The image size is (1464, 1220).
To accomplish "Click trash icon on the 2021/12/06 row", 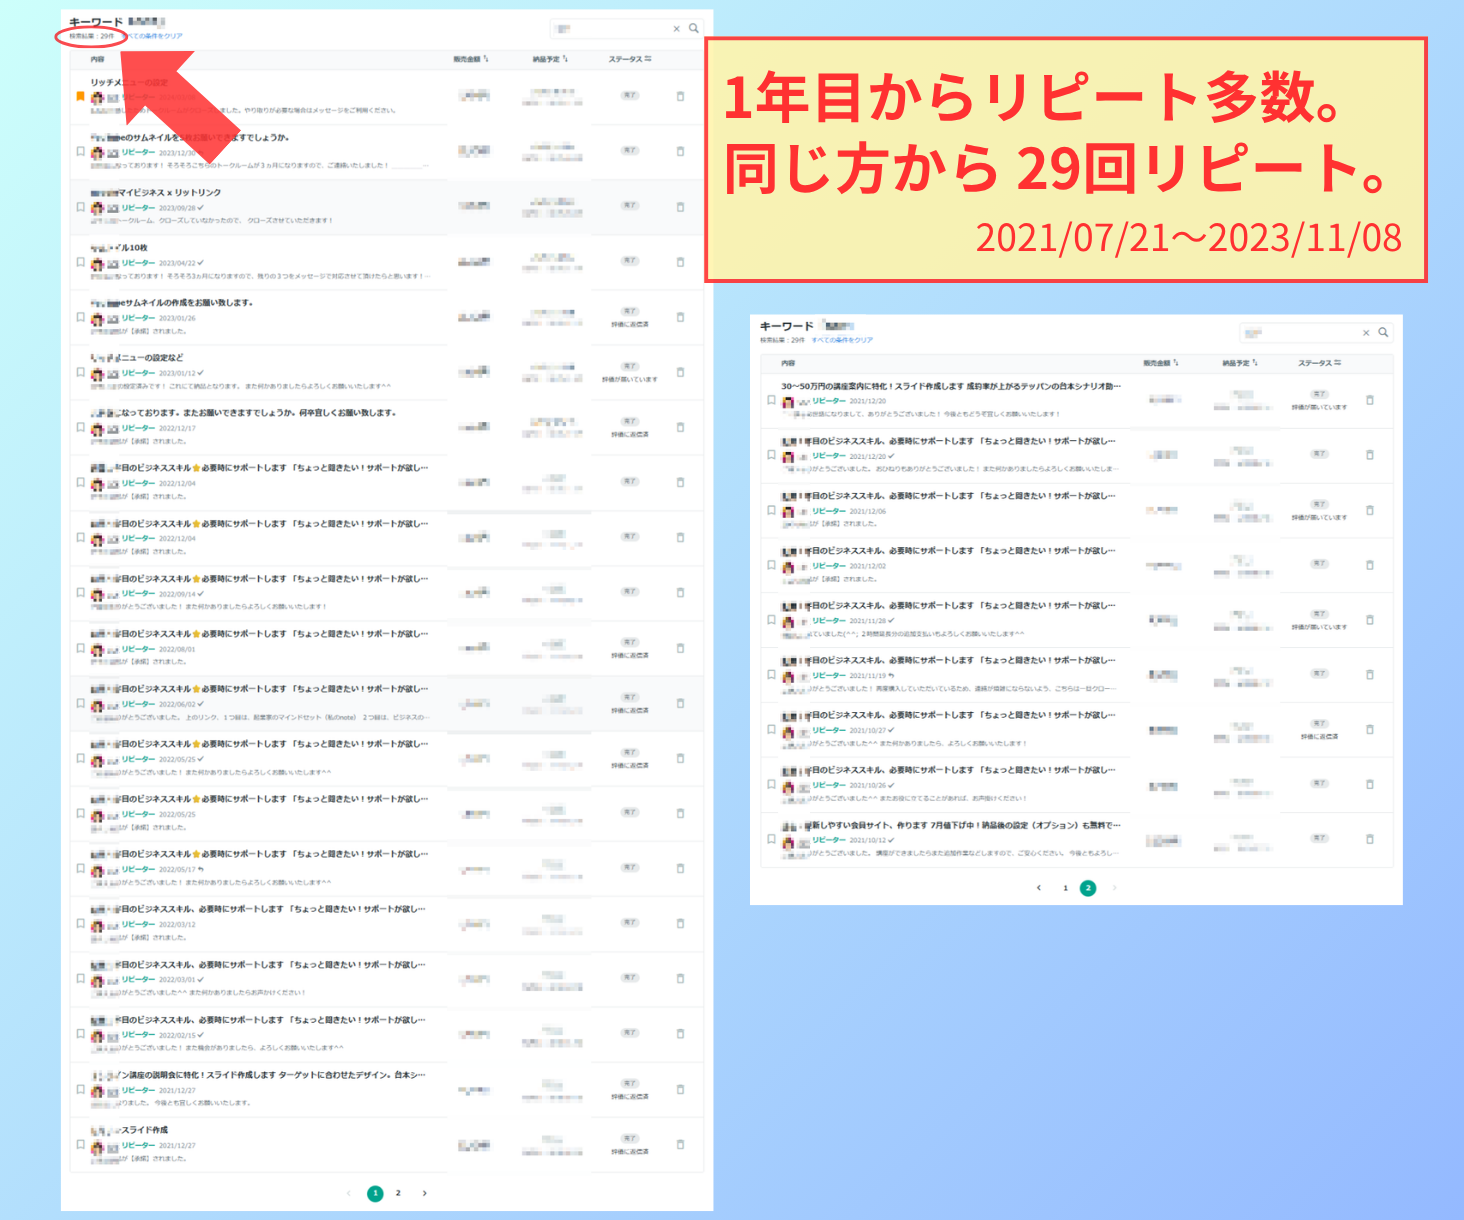I will (1370, 510).
